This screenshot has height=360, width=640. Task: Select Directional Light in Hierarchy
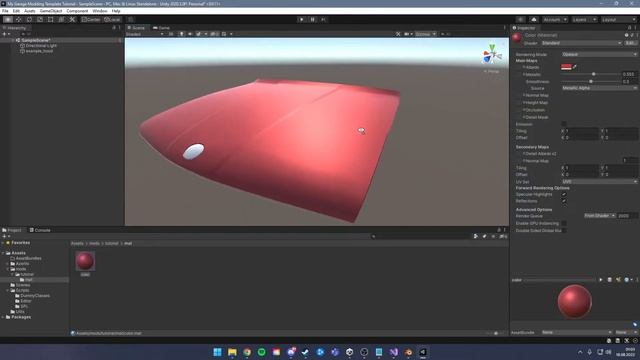point(41,46)
